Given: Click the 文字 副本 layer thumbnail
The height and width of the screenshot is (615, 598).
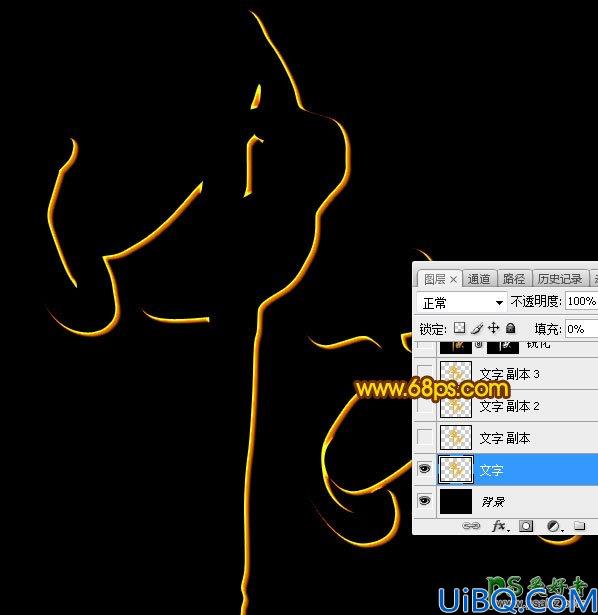Looking at the screenshot, I should [456, 437].
